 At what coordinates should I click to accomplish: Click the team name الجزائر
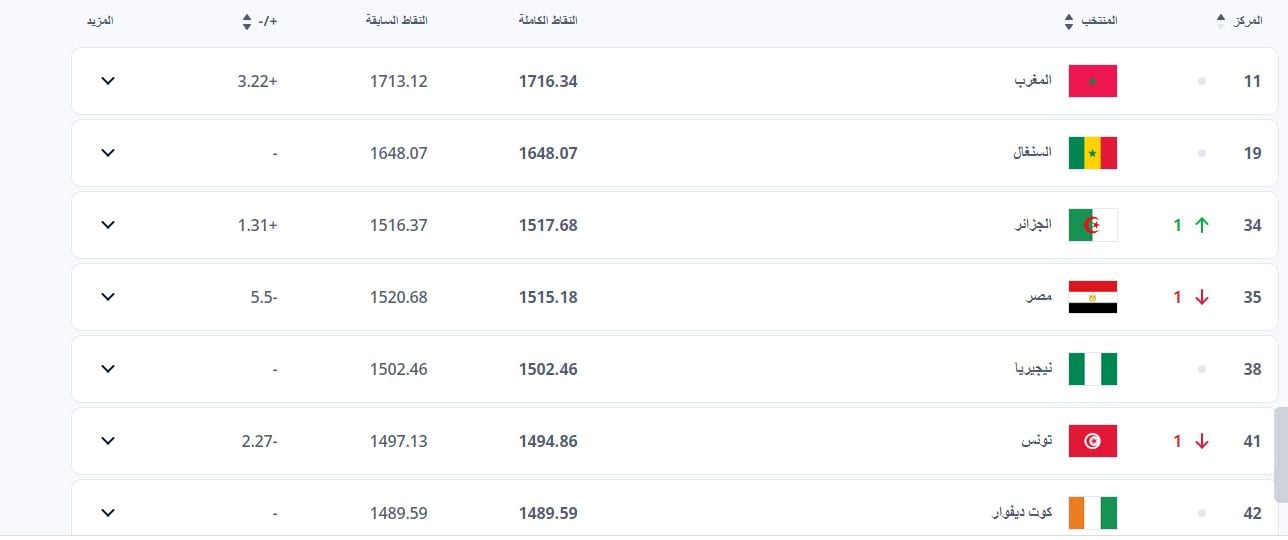(x=1032, y=225)
